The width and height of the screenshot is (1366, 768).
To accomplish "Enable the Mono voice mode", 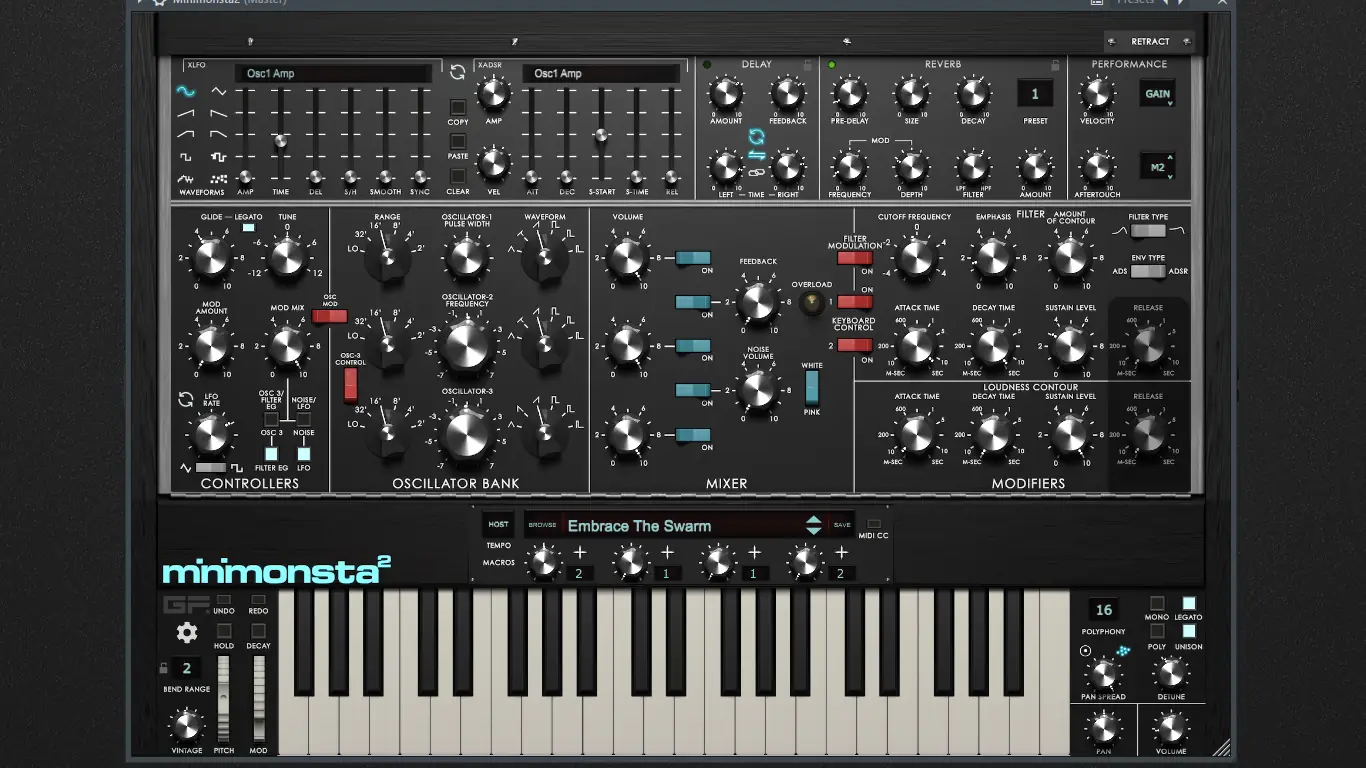I will tap(1157, 603).
